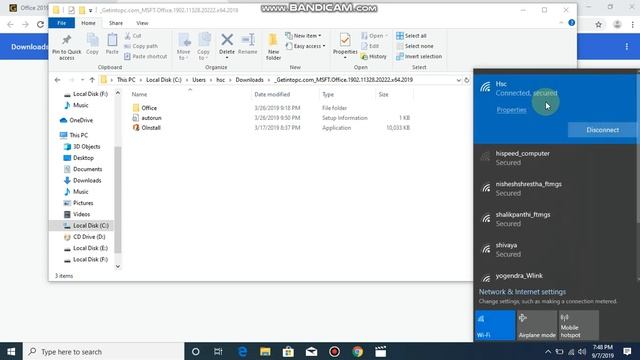The image size is (640, 360).
Task: Open Documents in navigation pane
Action: tap(83, 169)
